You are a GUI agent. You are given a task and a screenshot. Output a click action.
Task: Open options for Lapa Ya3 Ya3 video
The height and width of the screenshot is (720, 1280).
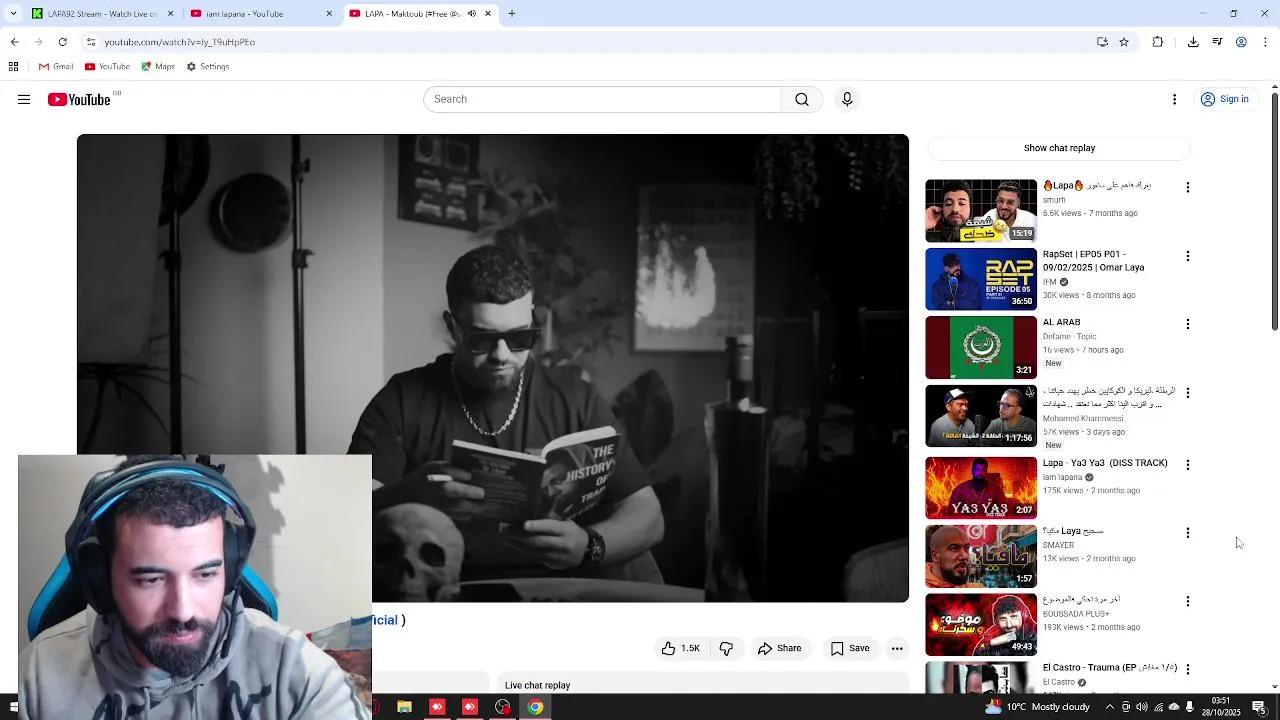[x=1187, y=465]
